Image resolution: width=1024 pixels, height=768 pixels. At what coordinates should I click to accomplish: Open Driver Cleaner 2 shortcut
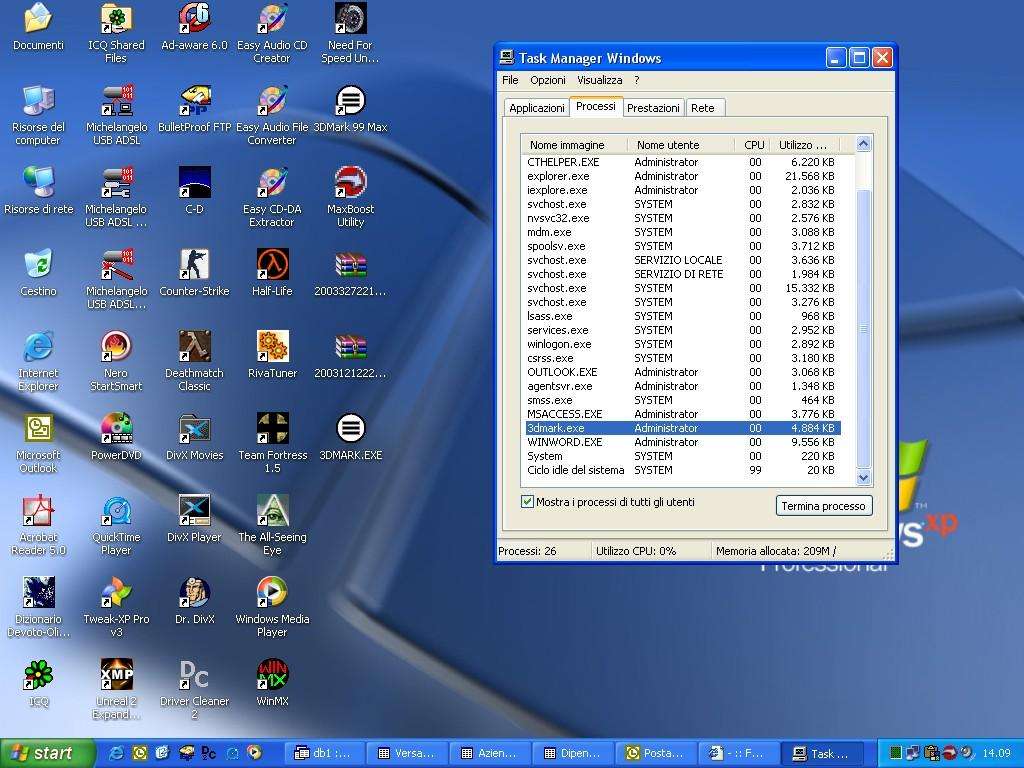[x=194, y=690]
